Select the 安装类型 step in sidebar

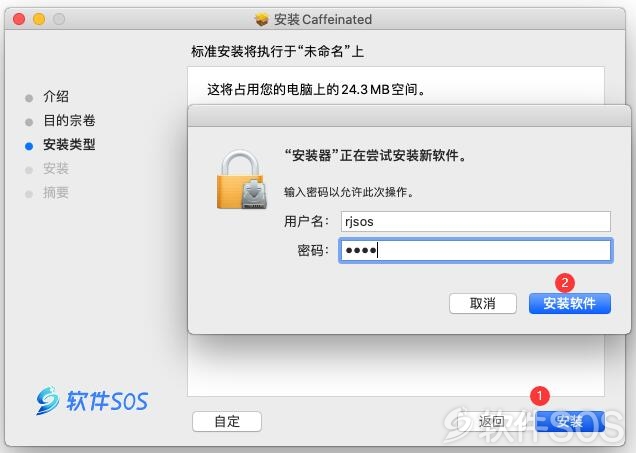coord(69,144)
